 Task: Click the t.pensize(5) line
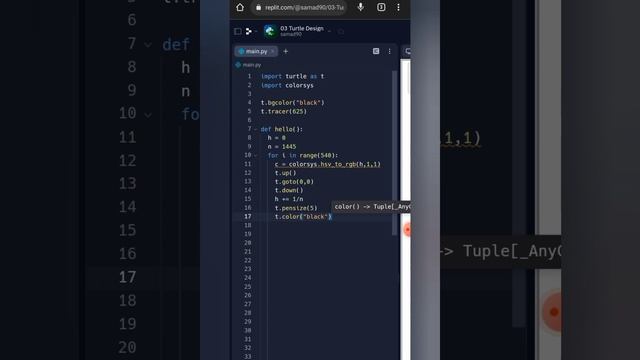coord(296,208)
